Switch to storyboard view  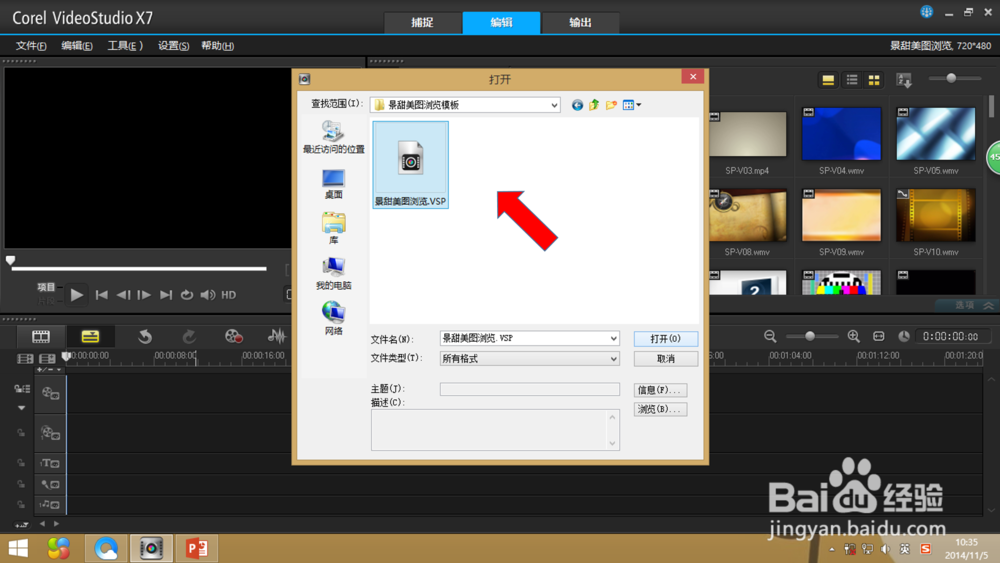coord(41,337)
